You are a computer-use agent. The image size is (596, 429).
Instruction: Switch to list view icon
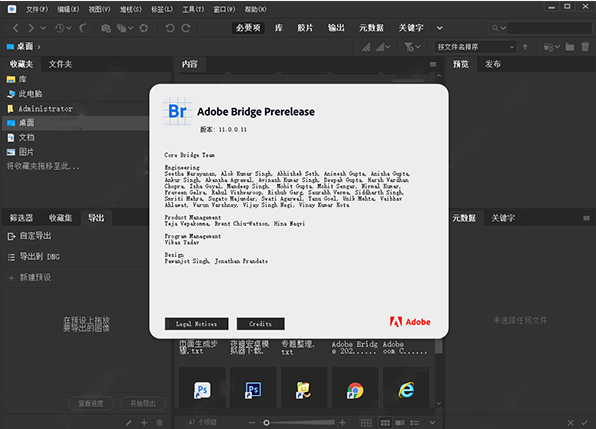click(415, 423)
